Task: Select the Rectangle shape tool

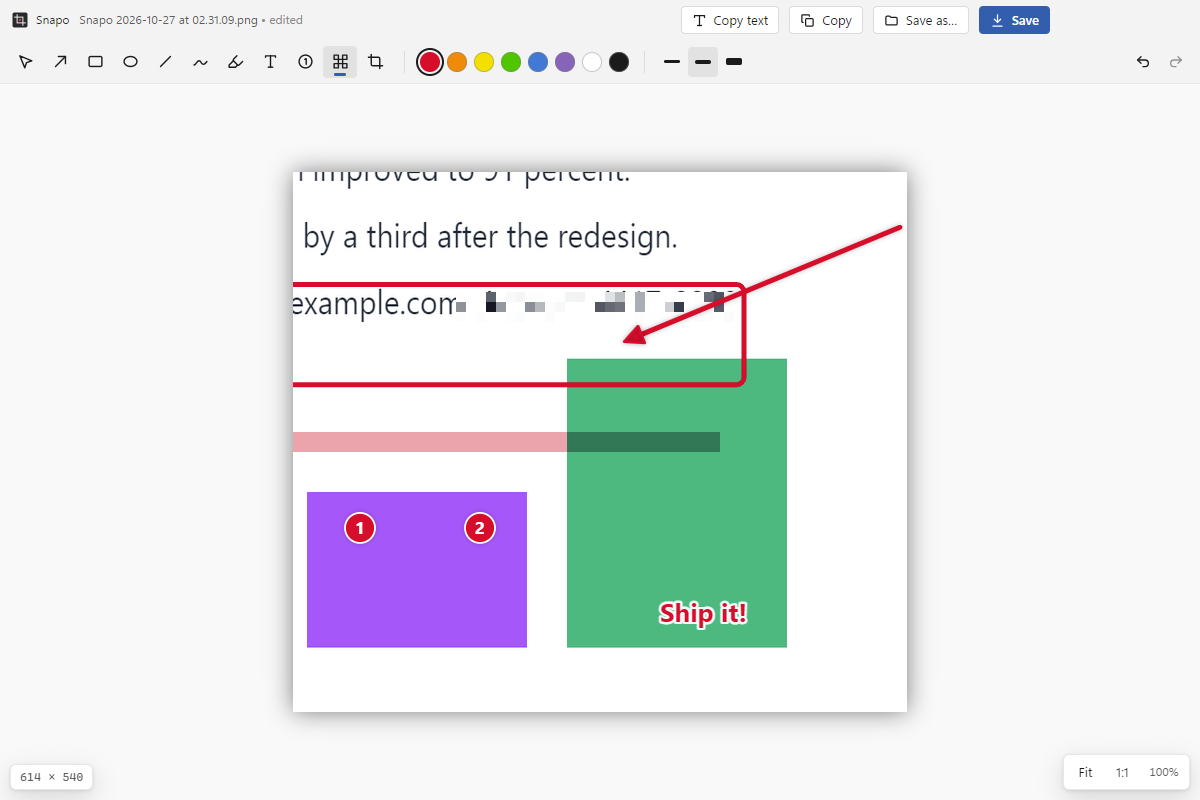Action: coord(96,62)
